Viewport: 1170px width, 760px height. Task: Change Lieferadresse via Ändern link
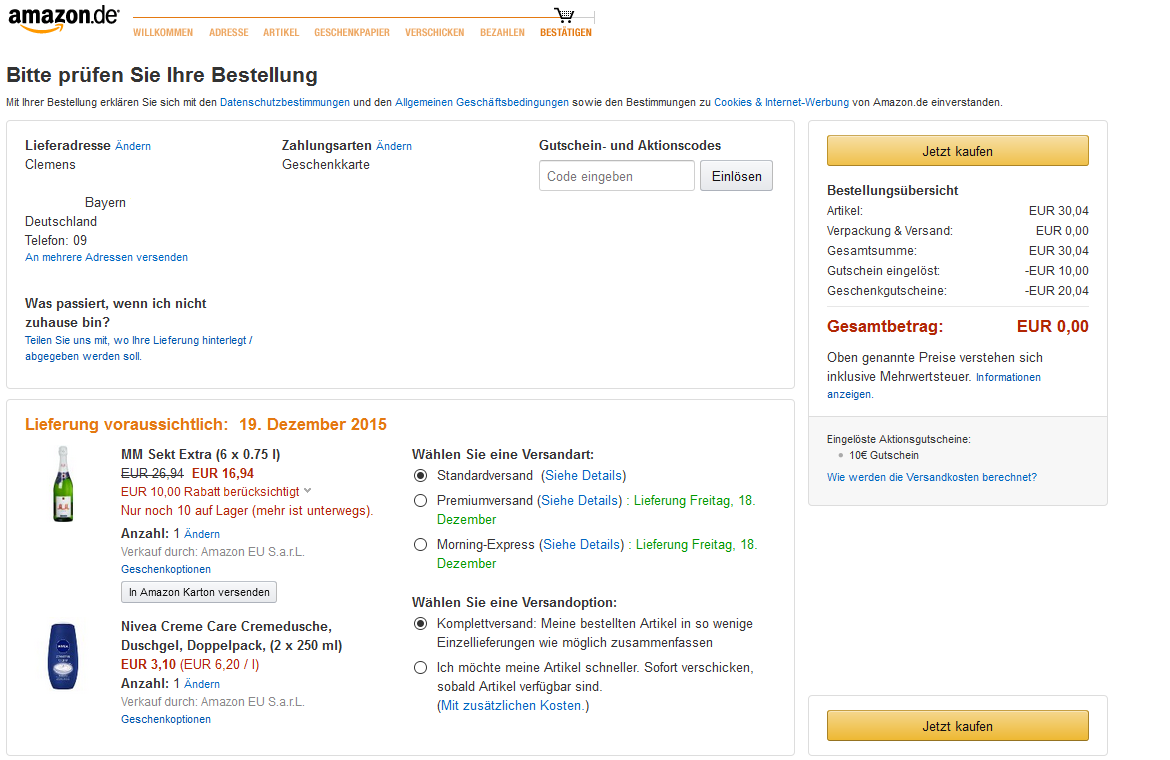pos(133,146)
